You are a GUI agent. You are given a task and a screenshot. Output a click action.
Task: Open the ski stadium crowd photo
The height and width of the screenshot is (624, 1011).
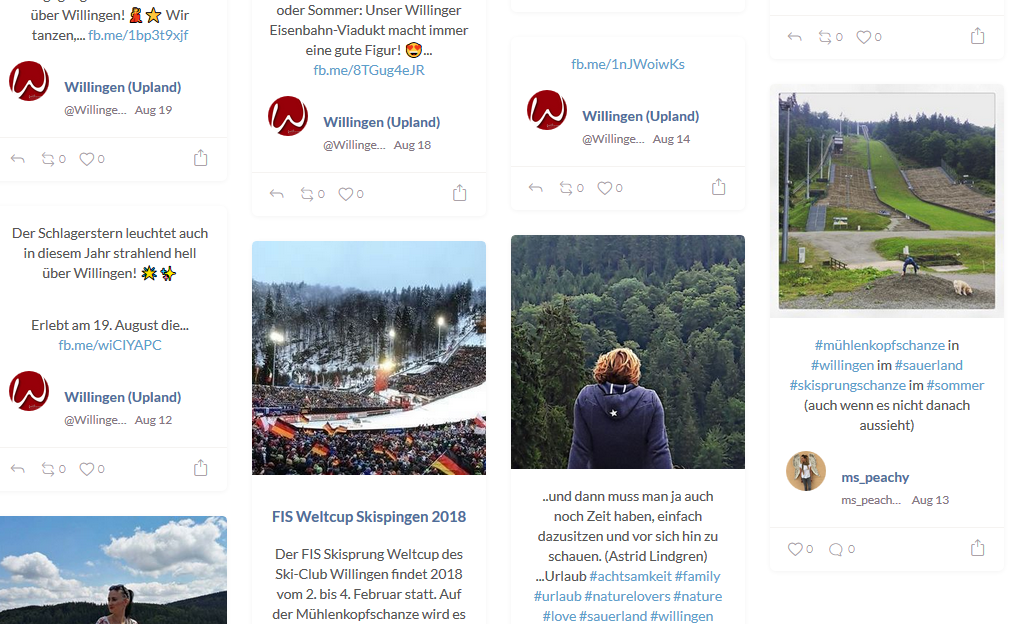coord(369,357)
